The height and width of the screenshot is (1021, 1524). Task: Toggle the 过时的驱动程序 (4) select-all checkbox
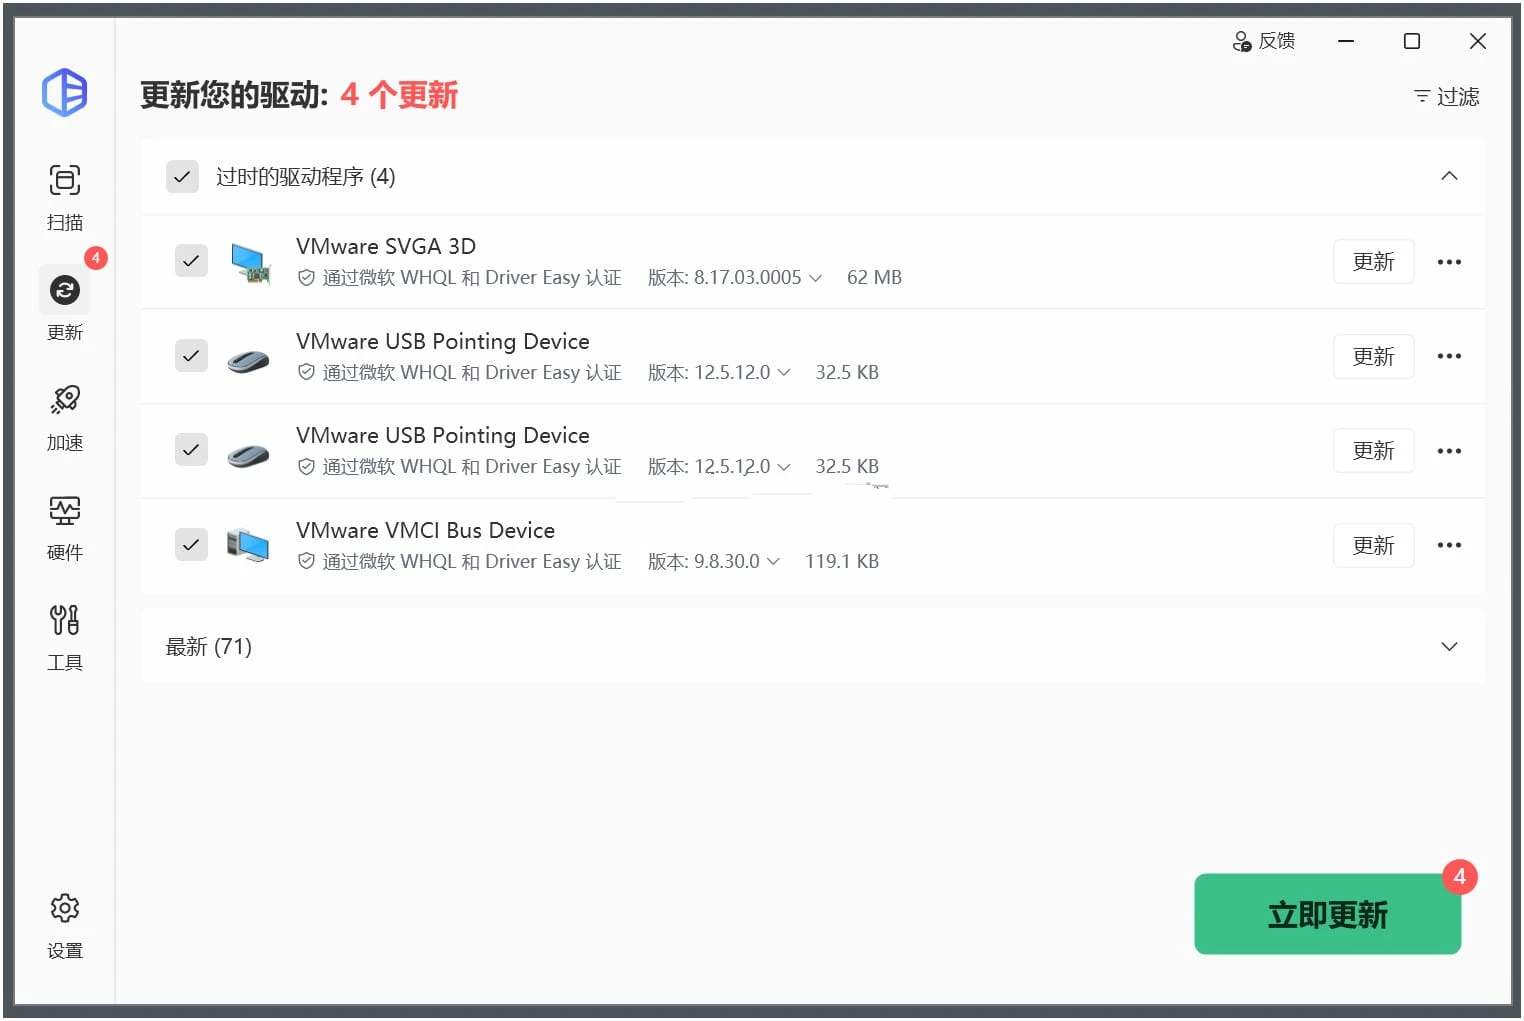coord(182,177)
